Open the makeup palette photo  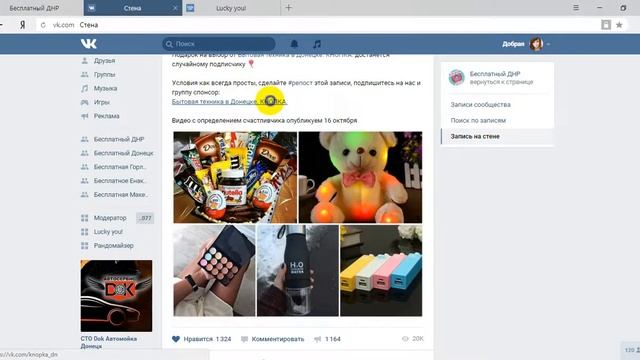point(214,270)
